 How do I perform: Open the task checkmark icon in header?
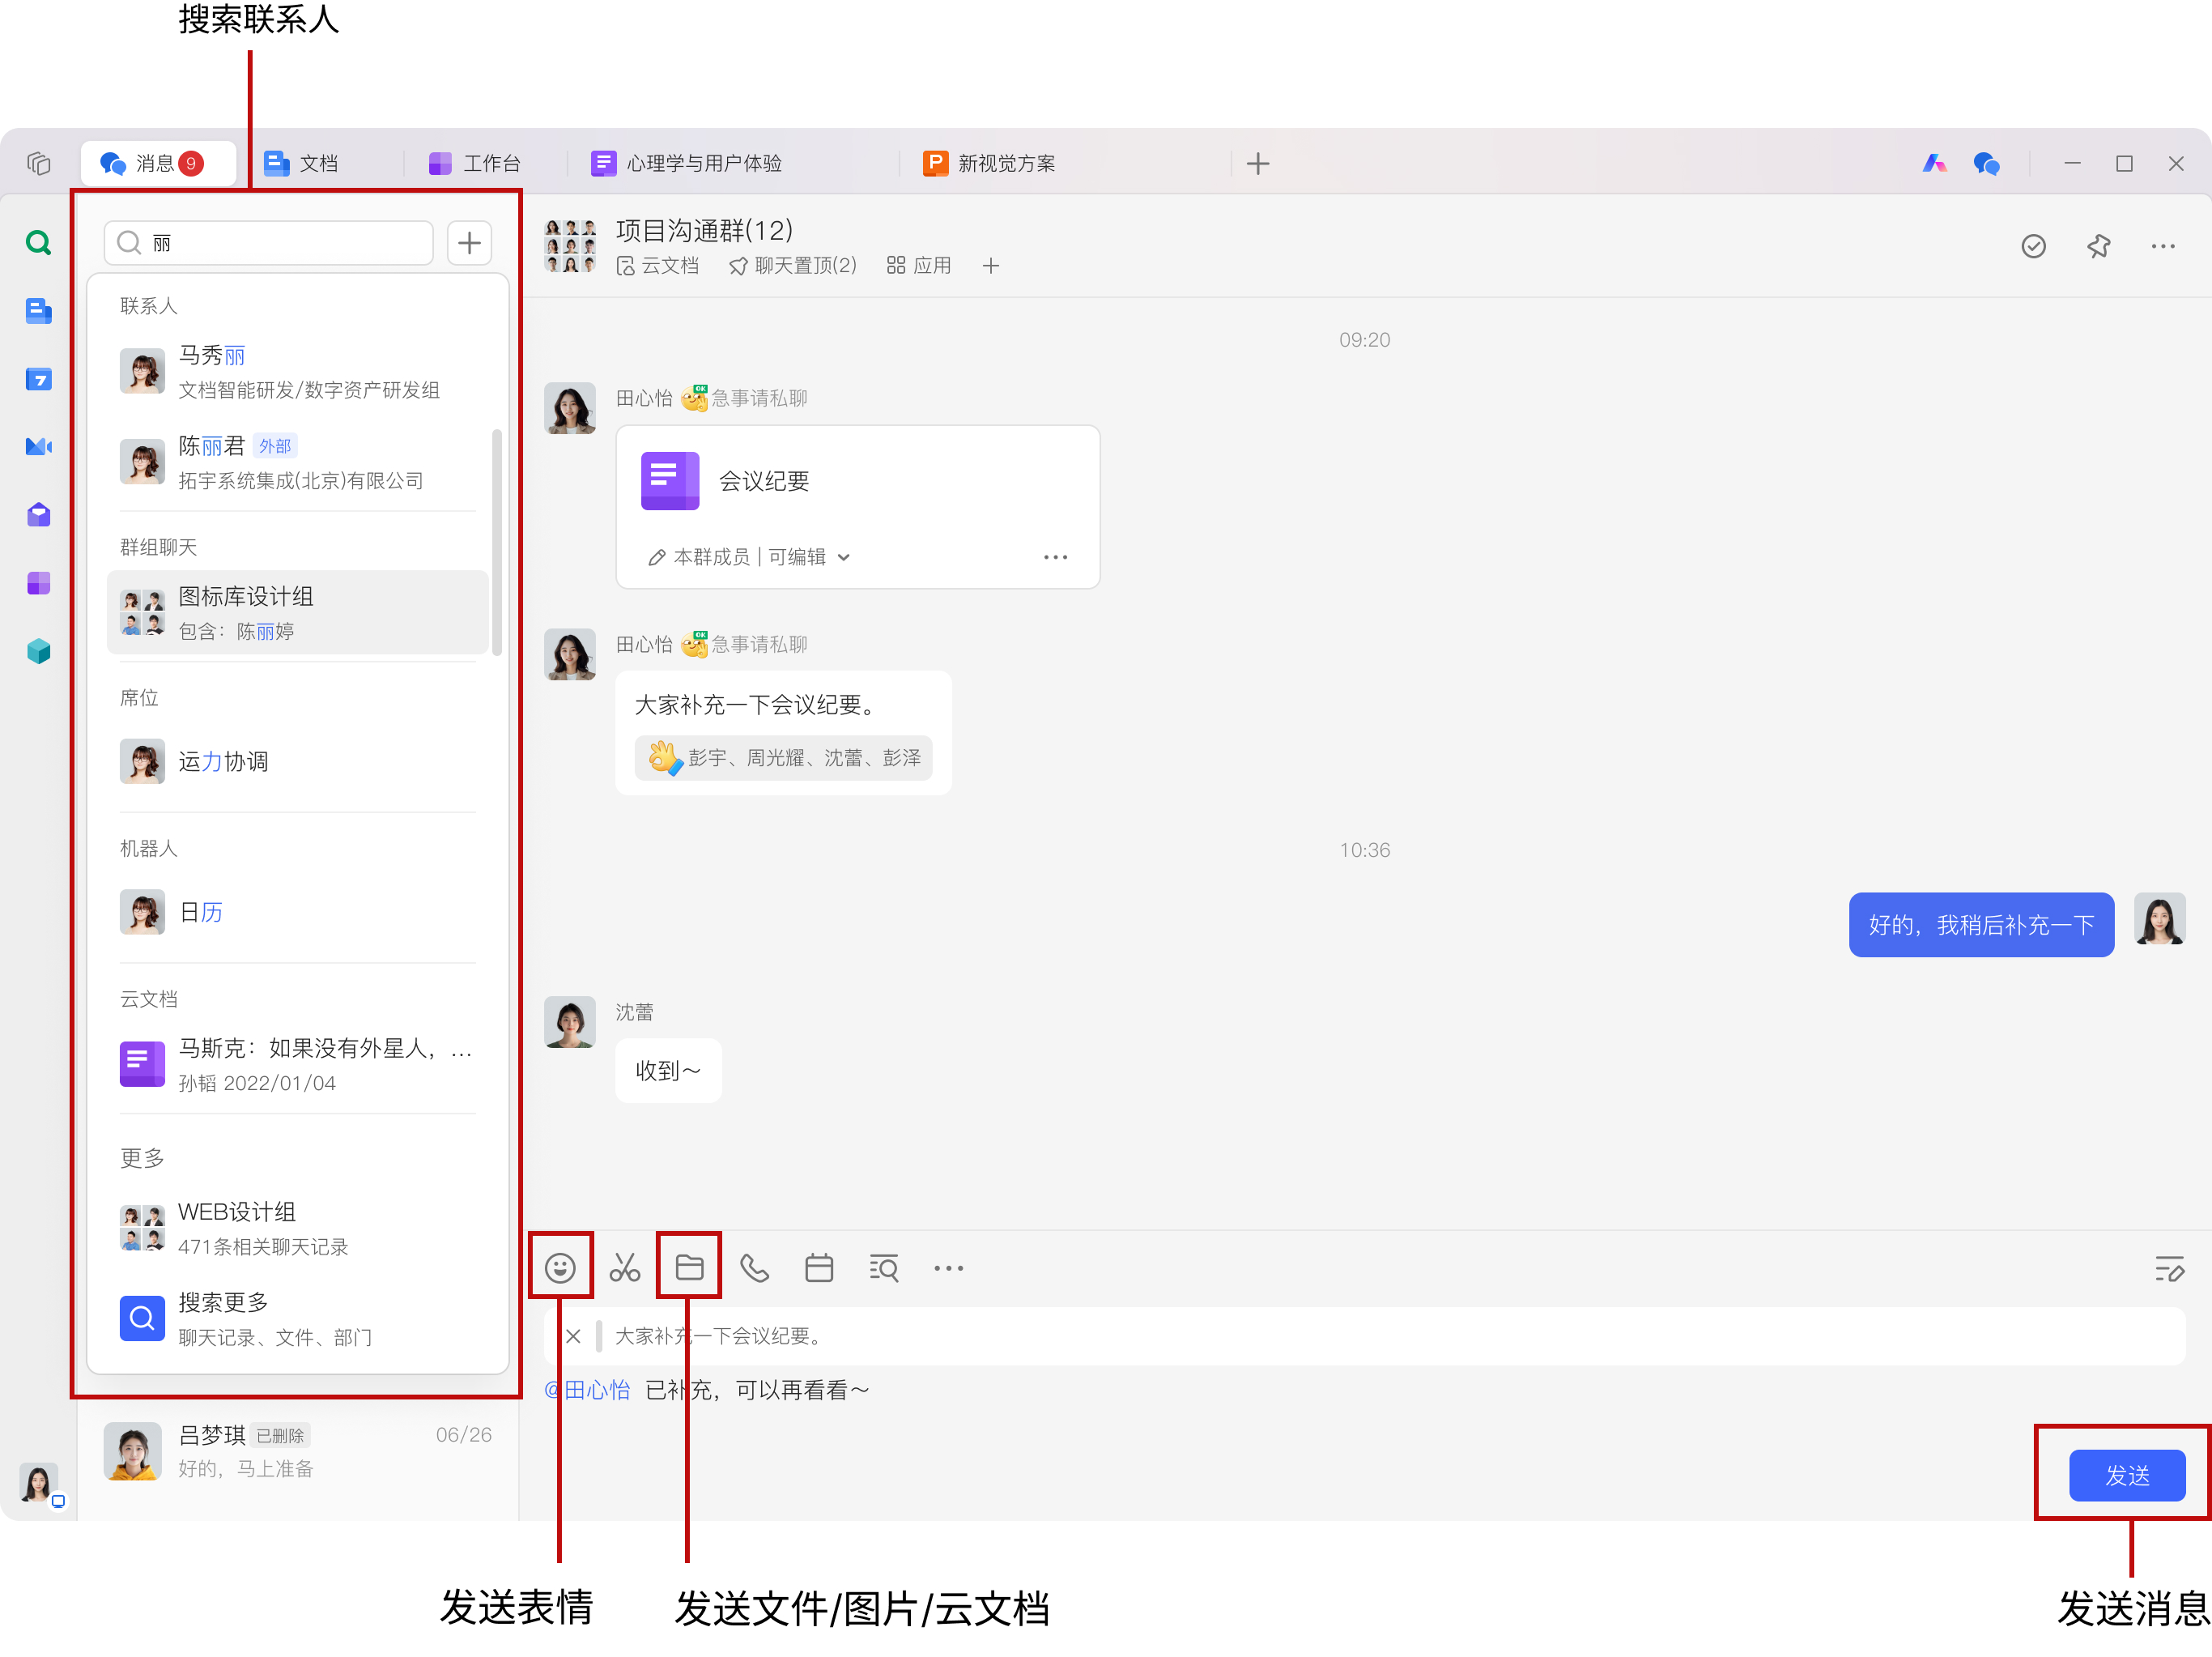pyautogui.click(x=2033, y=246)
